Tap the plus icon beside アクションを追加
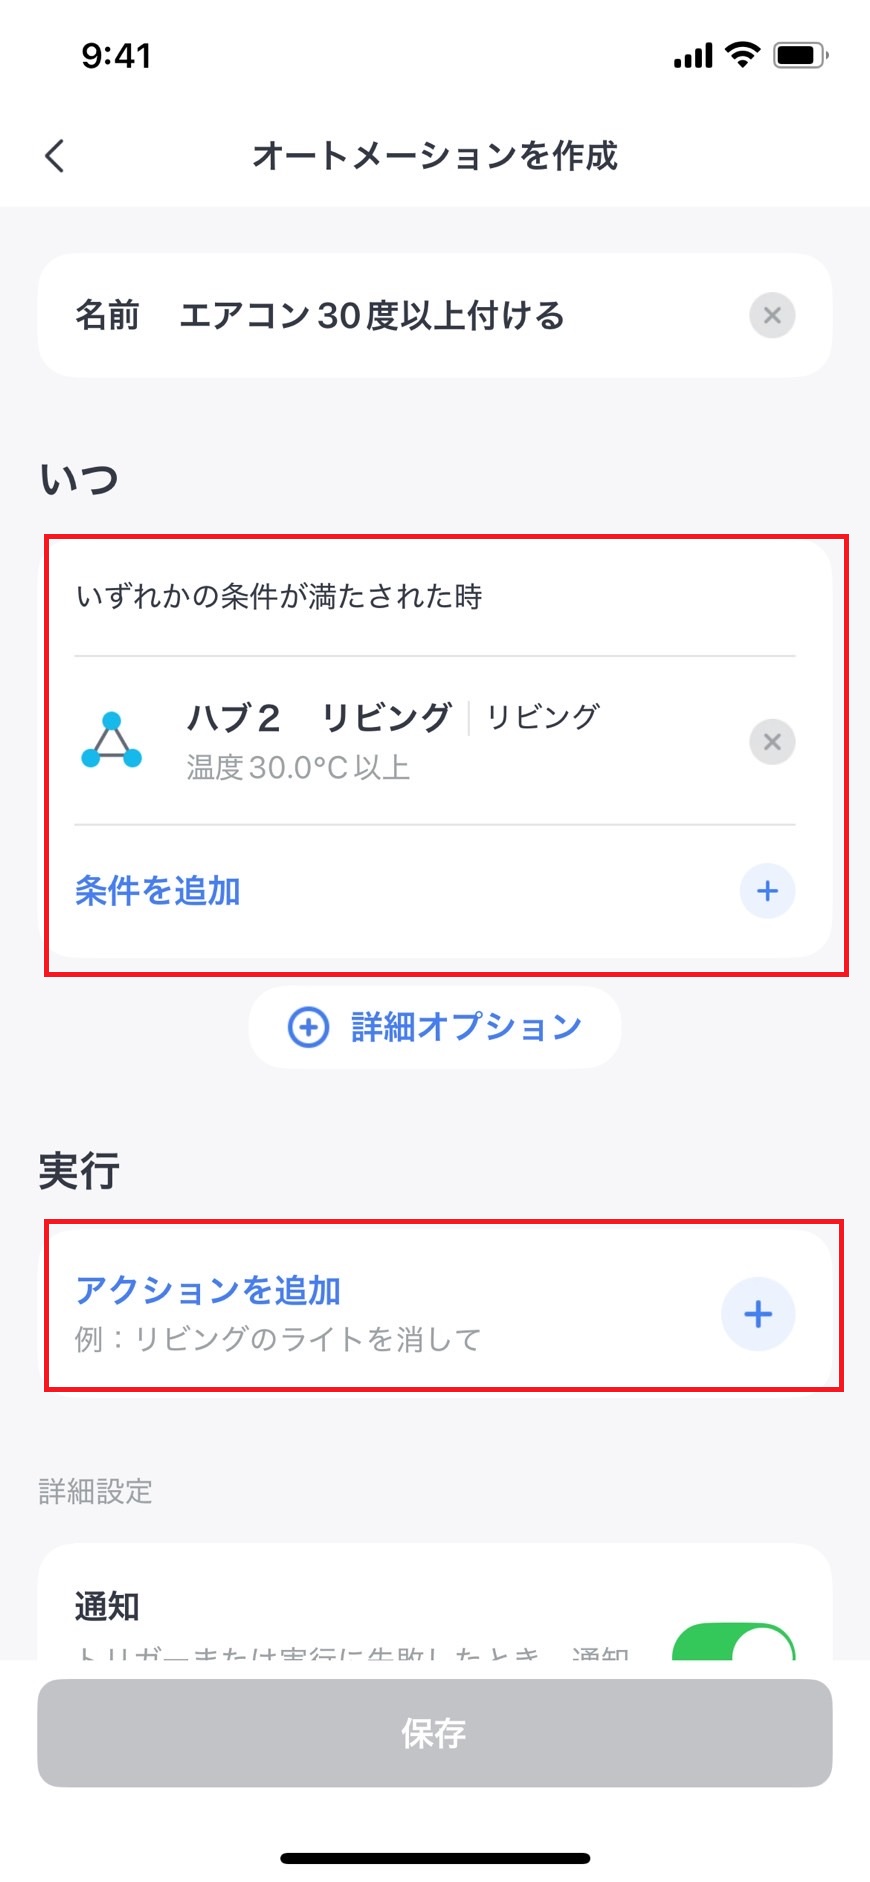Viewport: 870px width, 1882px height. [x=758, y=1314]
